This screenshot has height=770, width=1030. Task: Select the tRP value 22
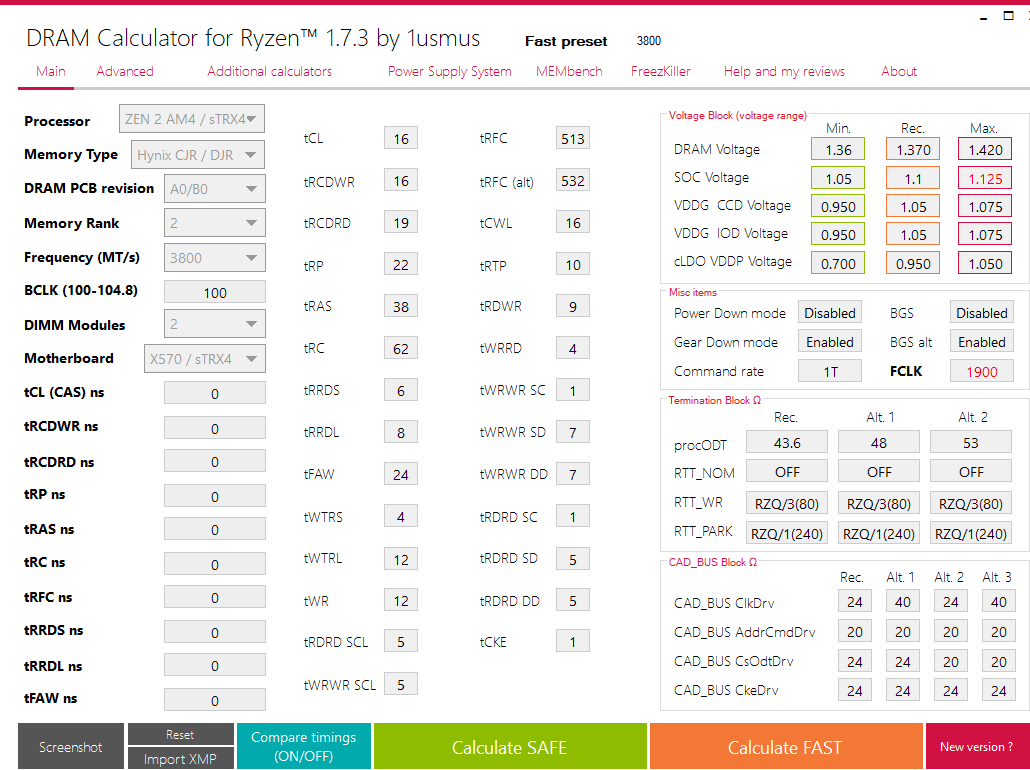coord(401,265)
